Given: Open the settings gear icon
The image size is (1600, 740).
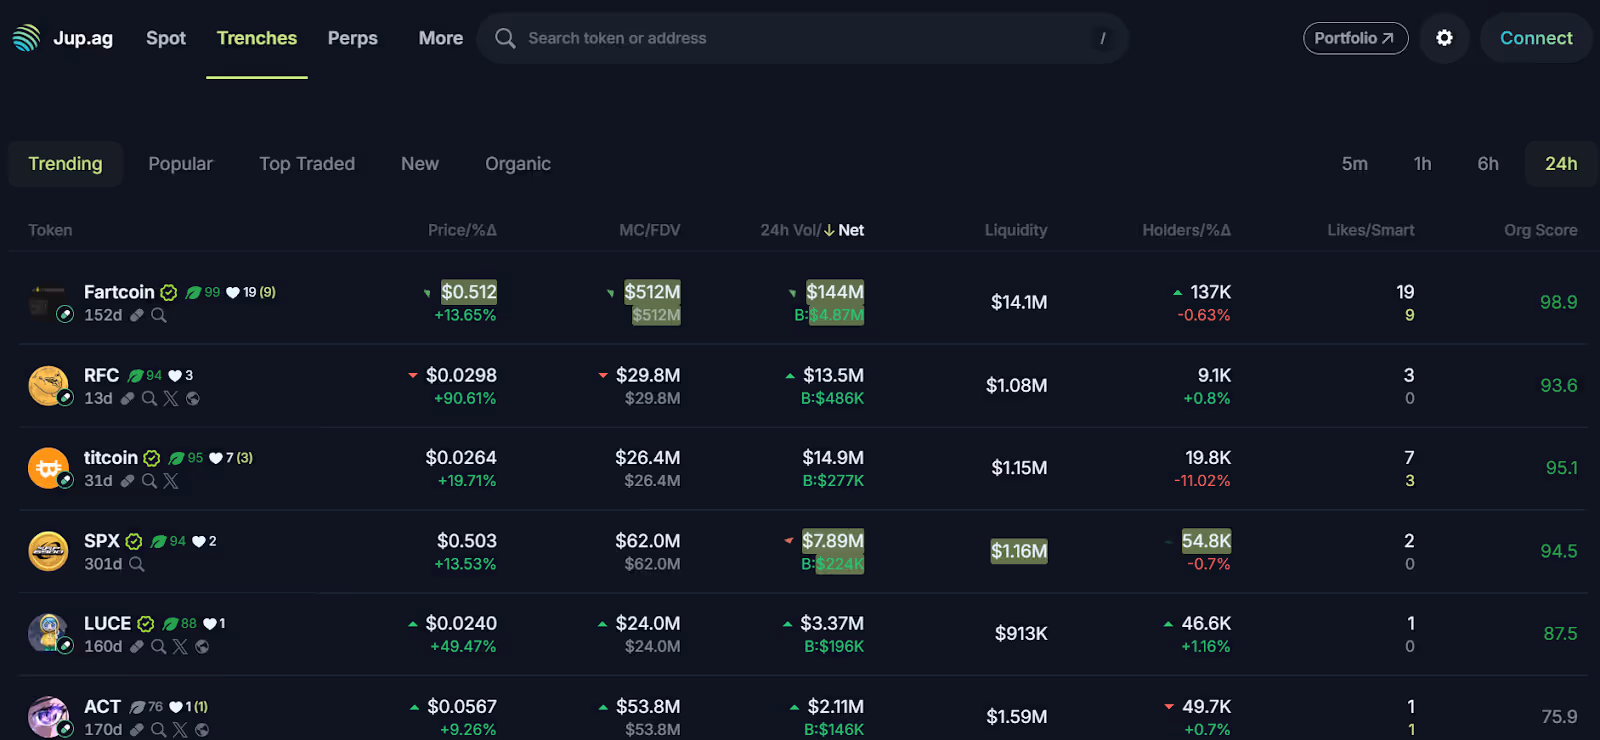Looking at the screenshot, I should tap(1444, 38).
